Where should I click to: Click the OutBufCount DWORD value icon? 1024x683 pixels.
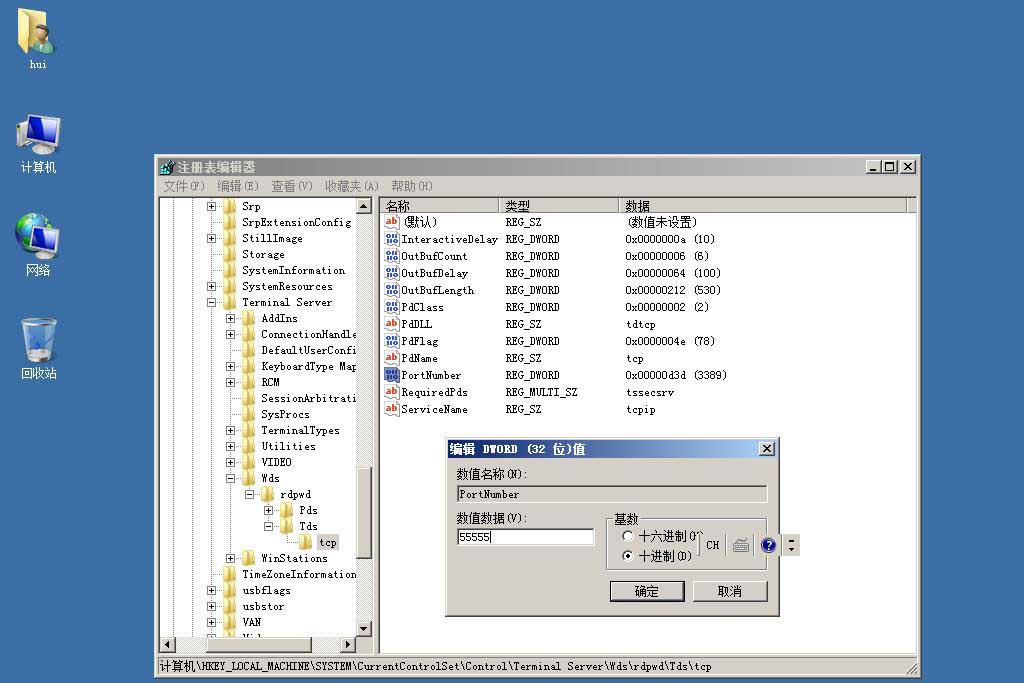(x=392, y=256)
